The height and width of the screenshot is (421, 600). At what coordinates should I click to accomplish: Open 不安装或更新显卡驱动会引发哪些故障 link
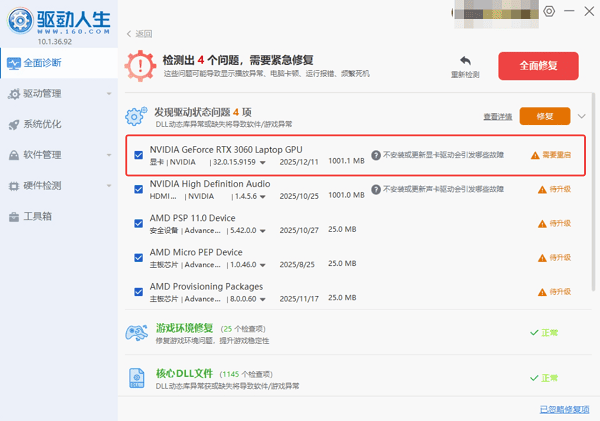[443, 155]
